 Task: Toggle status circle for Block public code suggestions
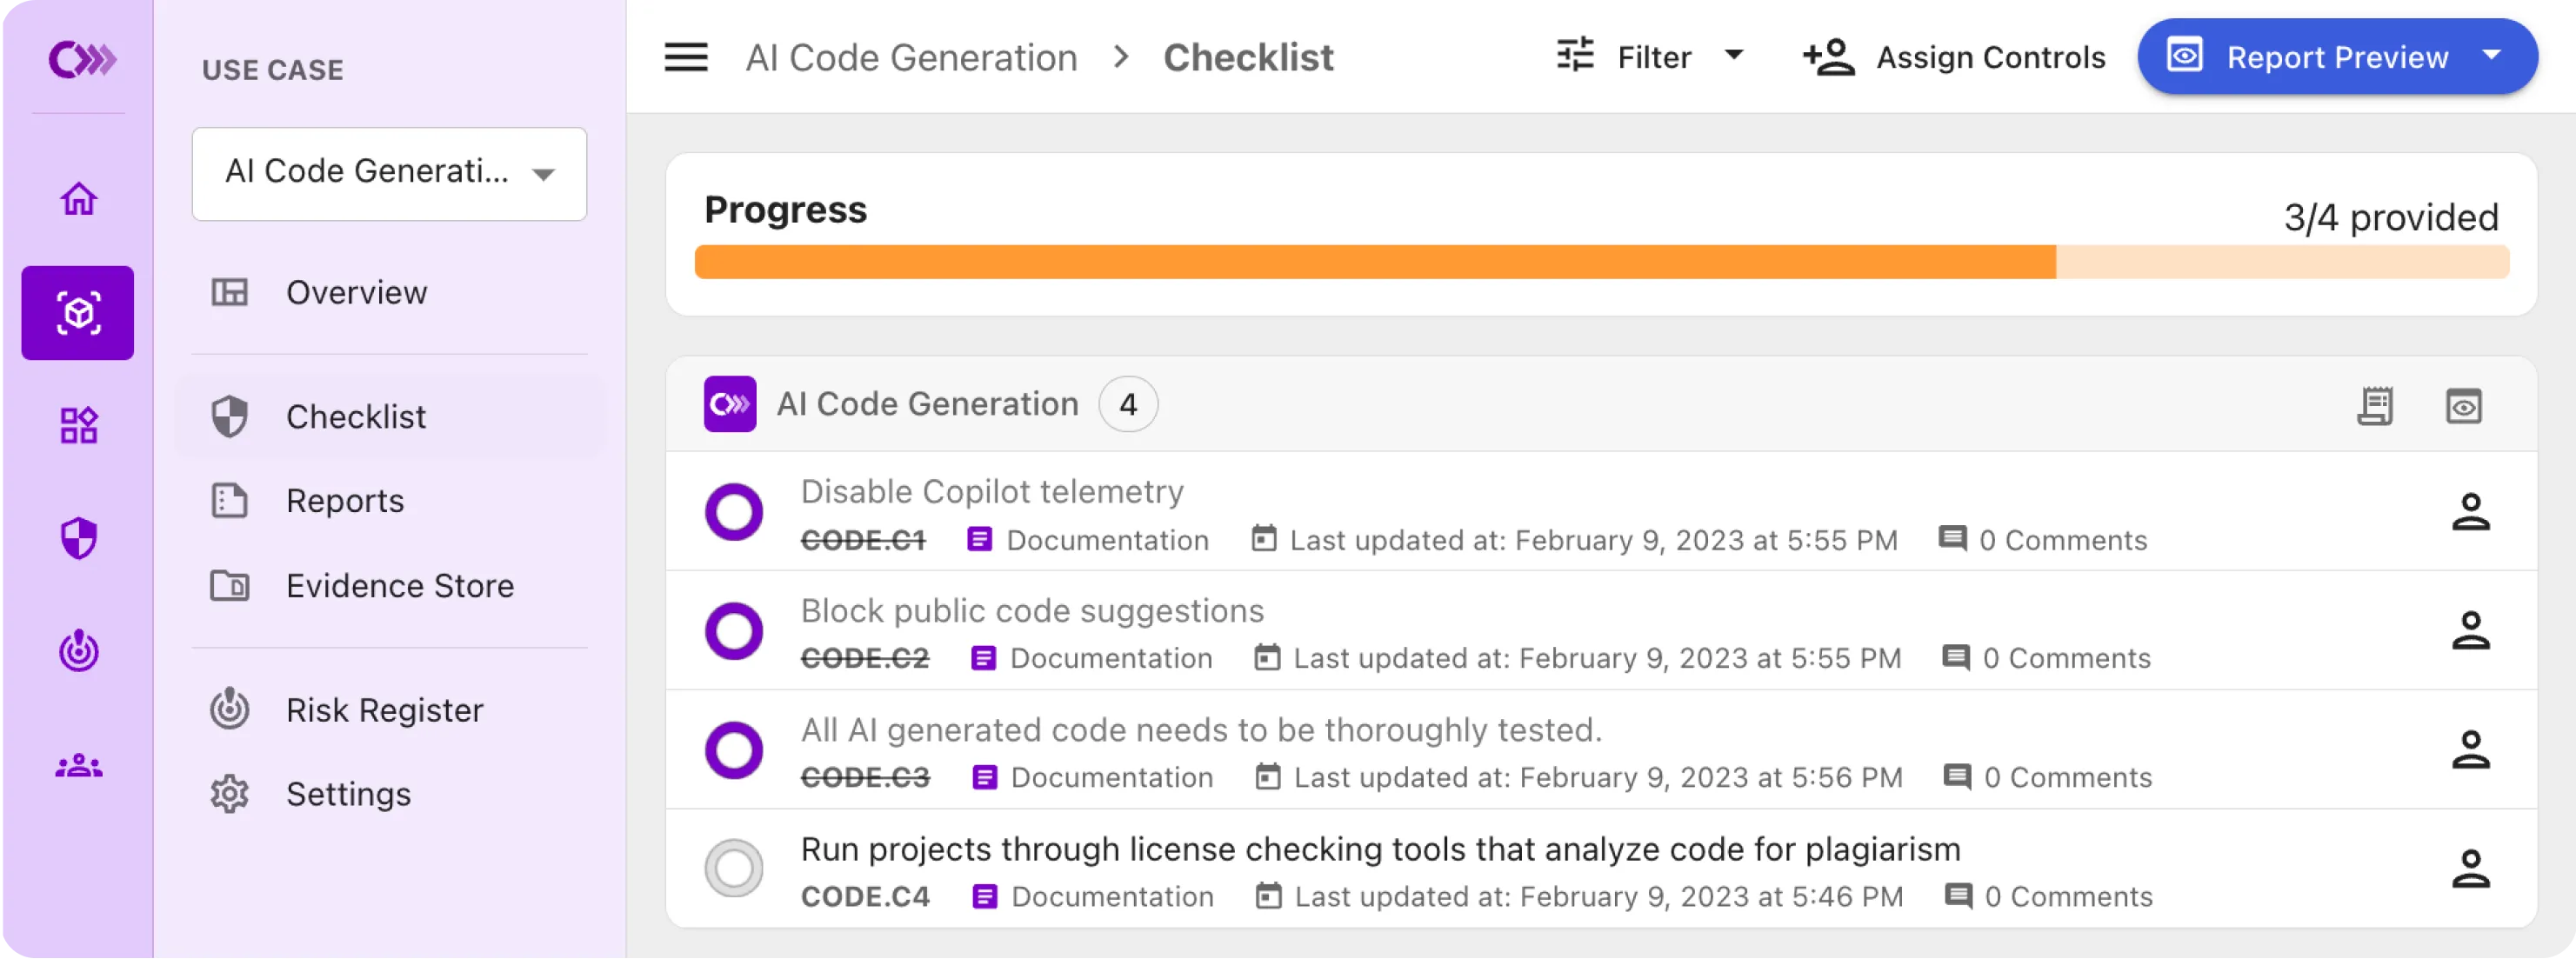pyautogui.click(x=734, y=631)
